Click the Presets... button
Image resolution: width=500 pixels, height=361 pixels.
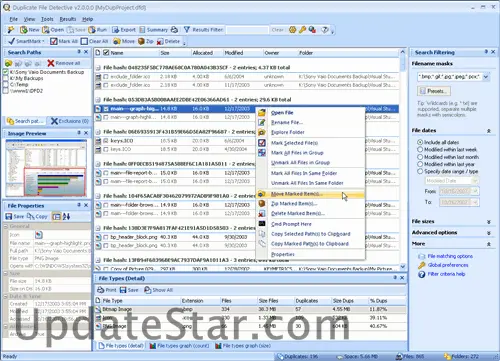(x=434, y=91)
